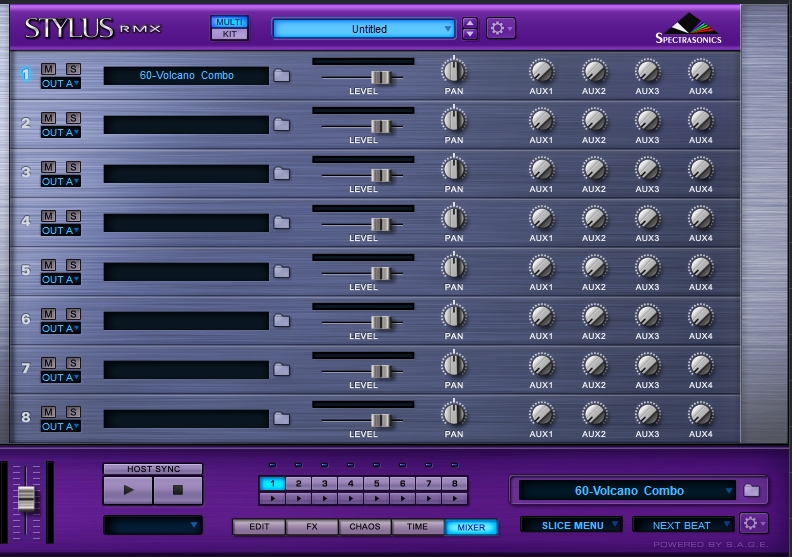Image resolution: width=792 pixels, height=557 pixels.
Task: Click the AUX4 knob on part 8
Action: tap(701, 414)
